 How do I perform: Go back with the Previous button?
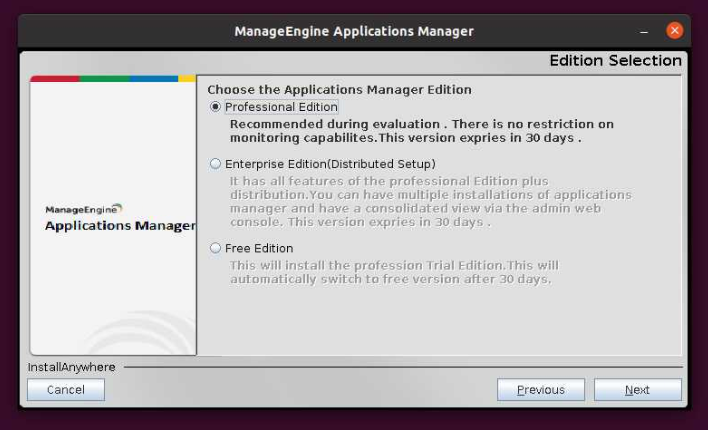540,390
